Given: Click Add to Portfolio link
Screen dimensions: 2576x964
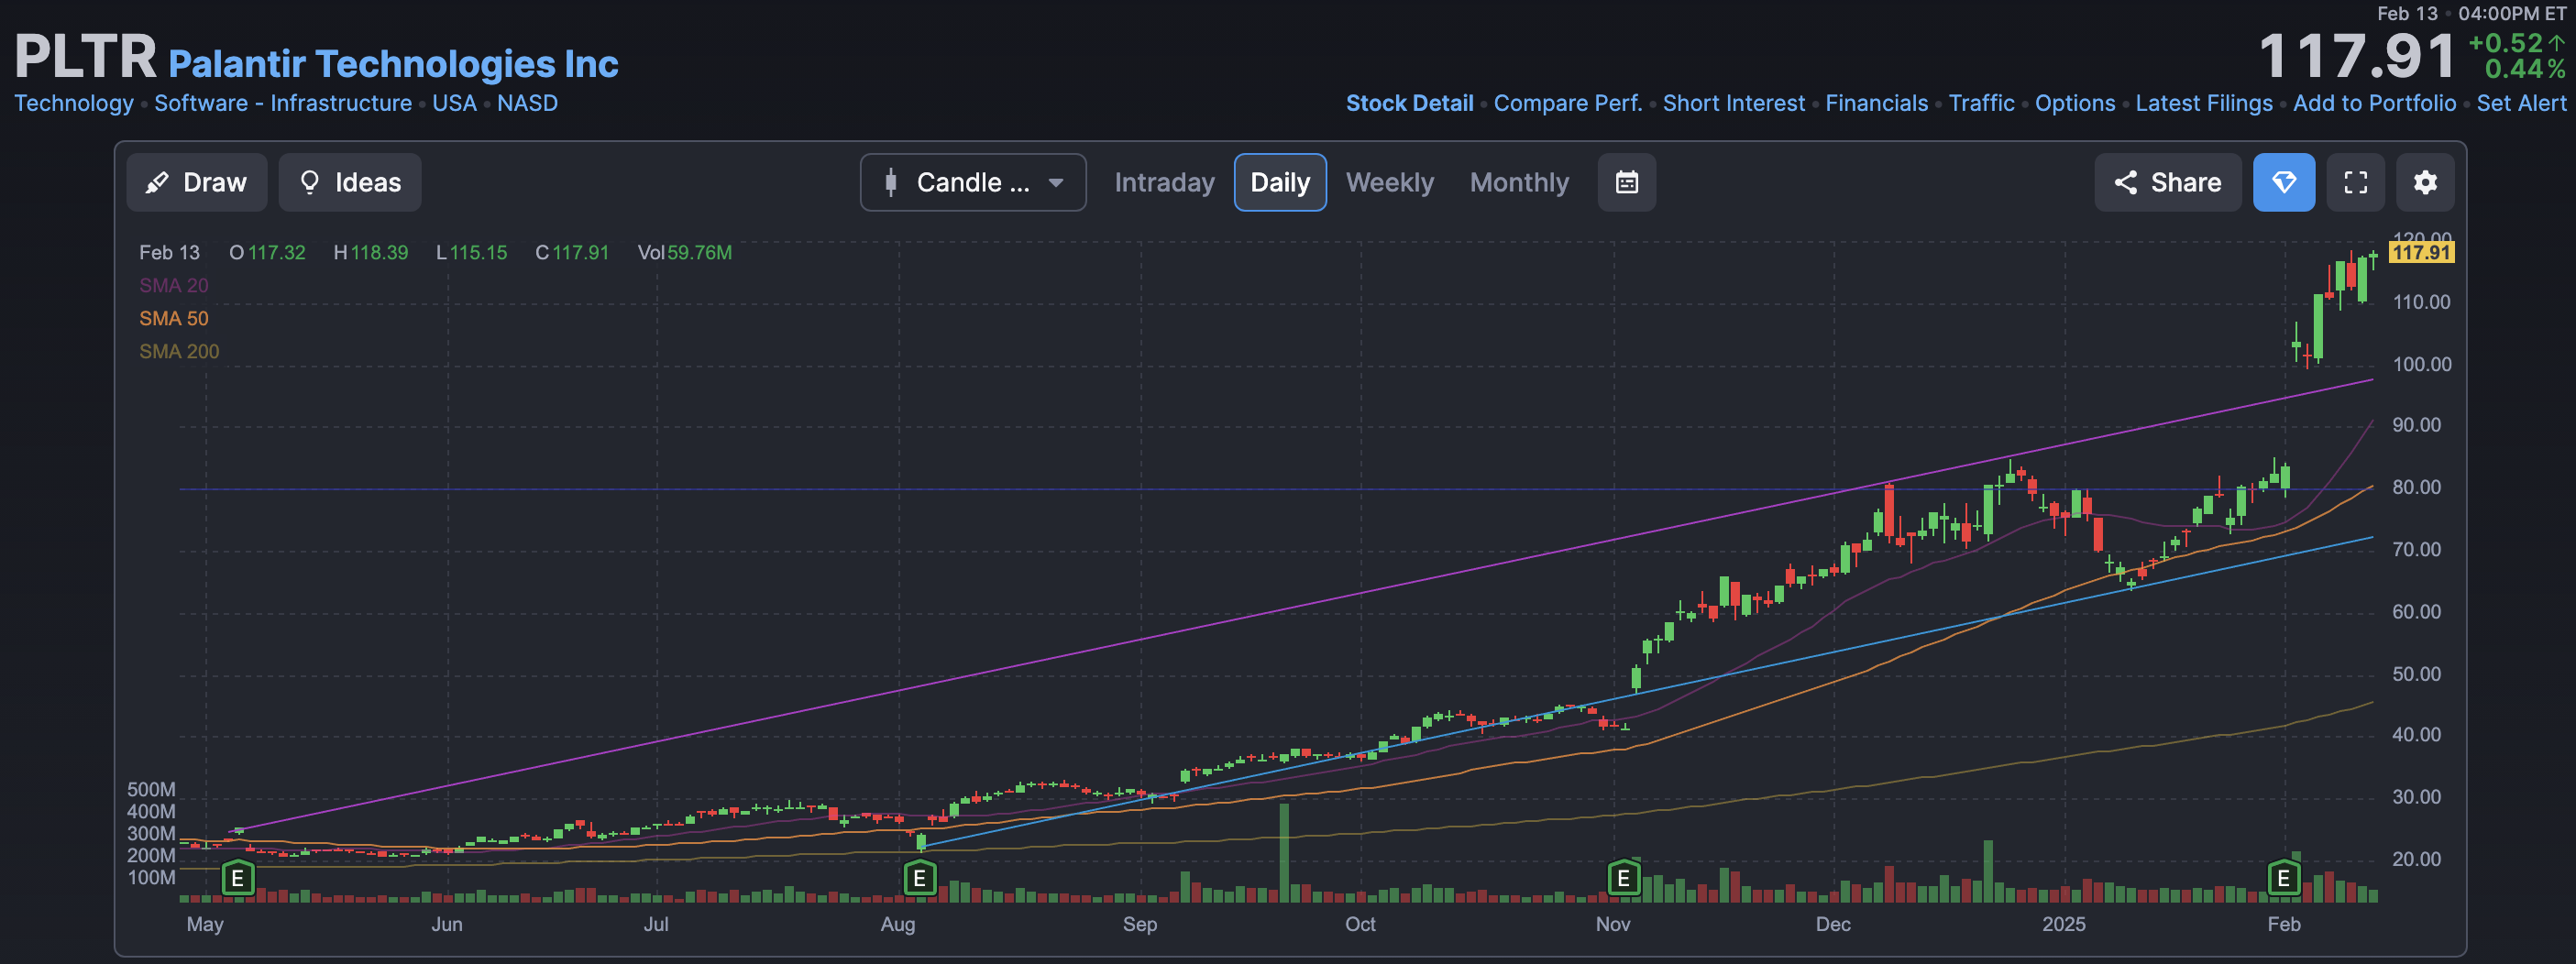Looking at the screenshot, I should point(2374,103).
